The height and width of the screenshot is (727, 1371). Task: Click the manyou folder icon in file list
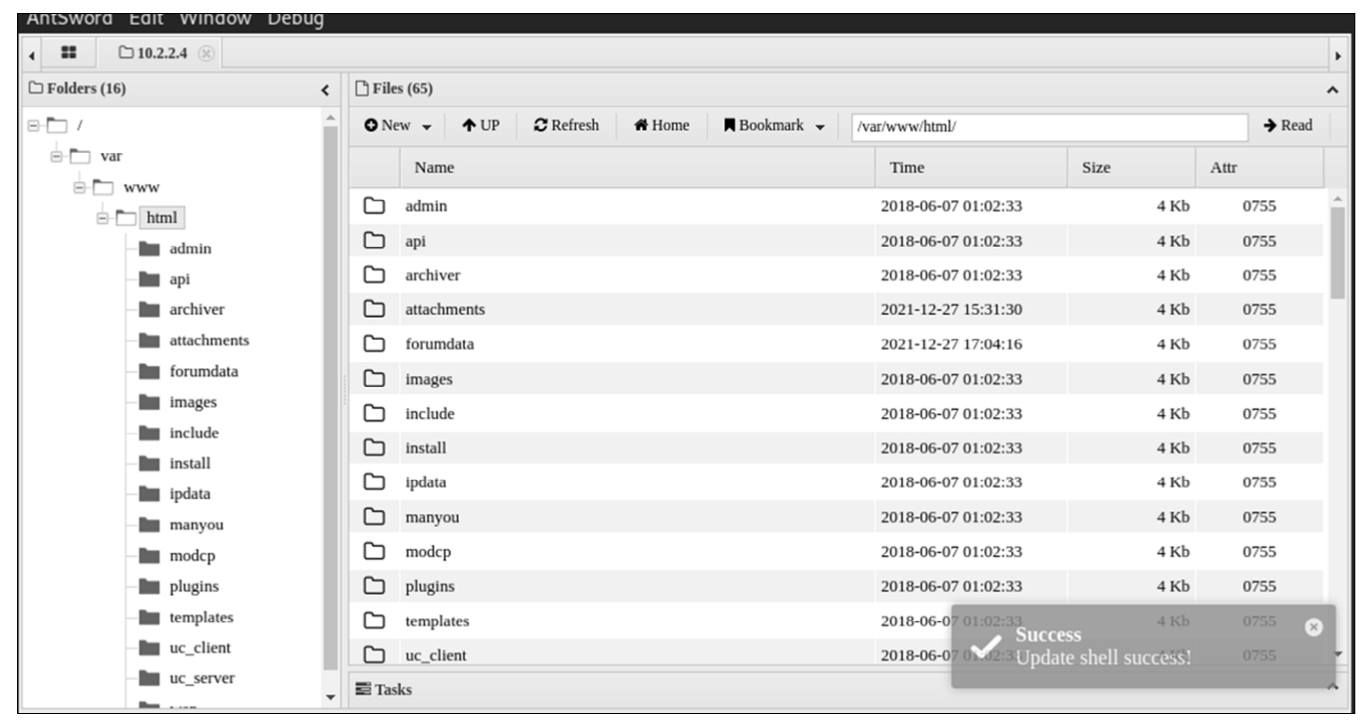[374, 518]
